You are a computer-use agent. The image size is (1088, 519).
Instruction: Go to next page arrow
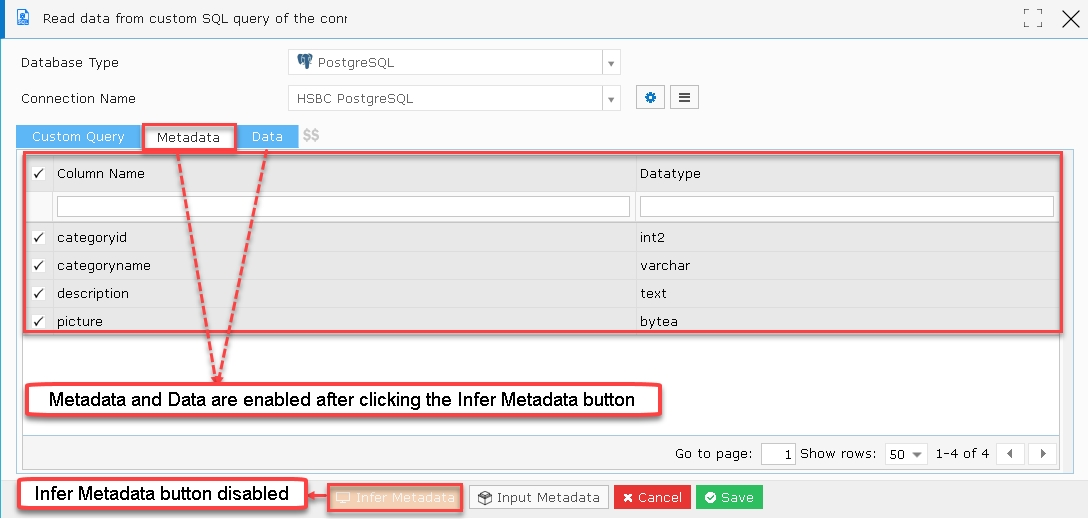1043,454
